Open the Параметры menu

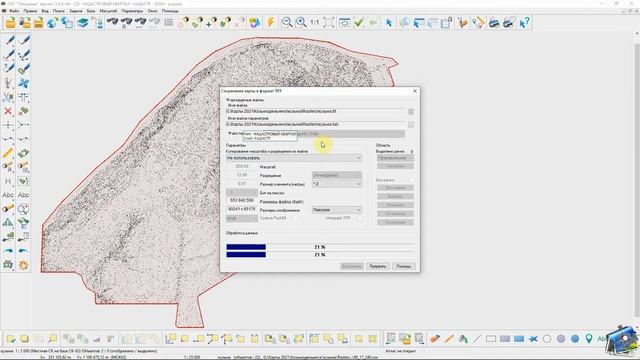(x=132, y=11)
